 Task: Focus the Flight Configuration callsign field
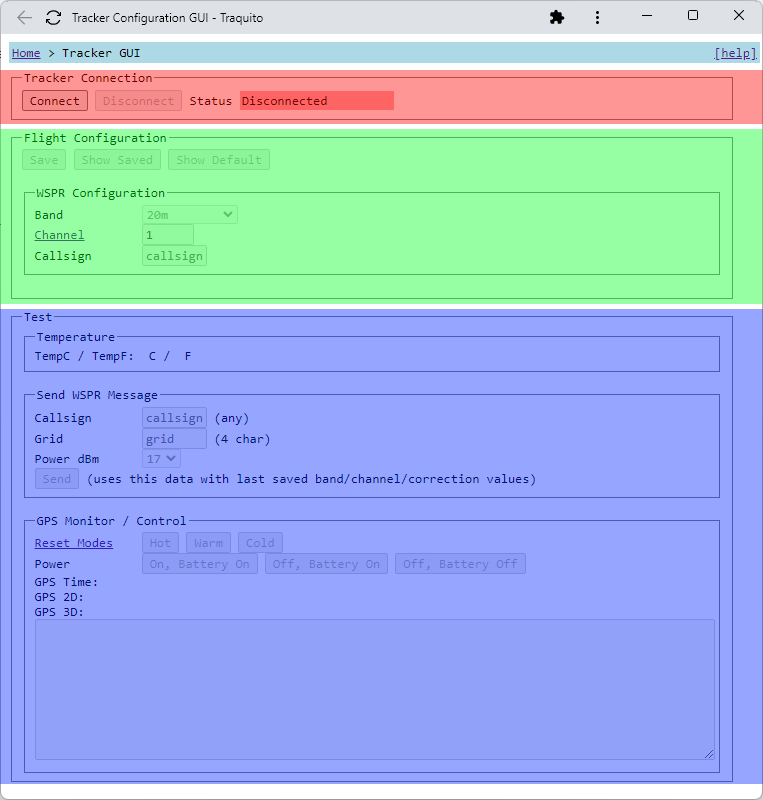(174, 256)
